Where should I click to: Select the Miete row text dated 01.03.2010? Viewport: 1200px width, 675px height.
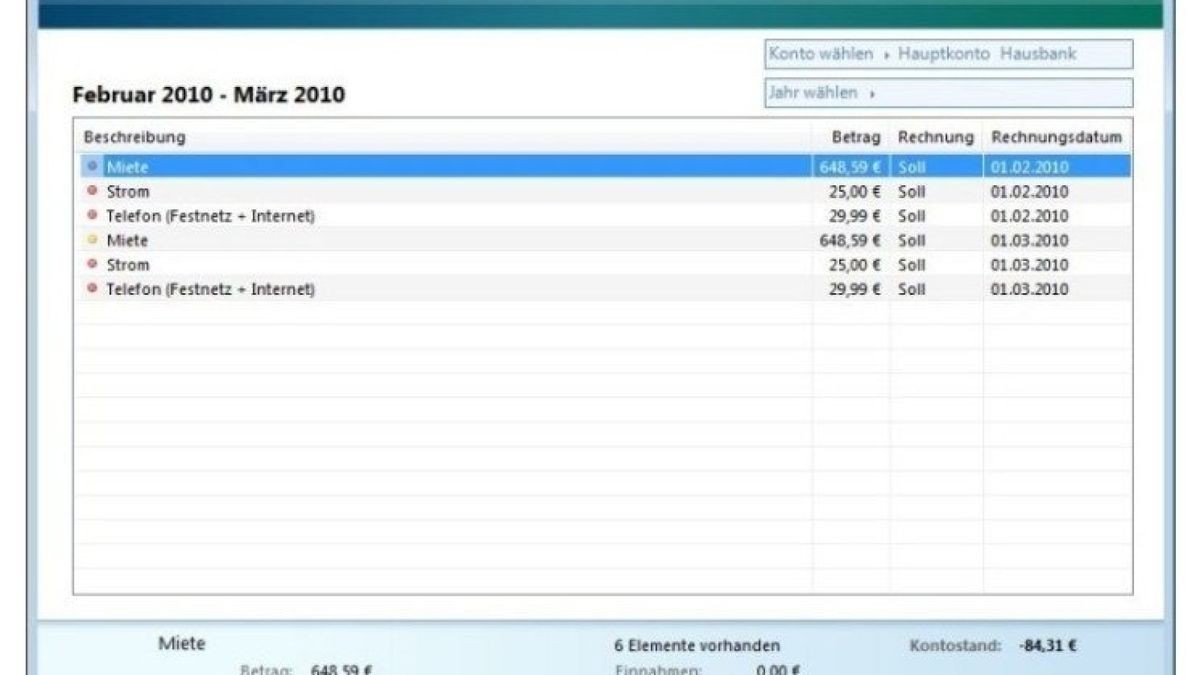pyautogui.click(x=127, y=241)
